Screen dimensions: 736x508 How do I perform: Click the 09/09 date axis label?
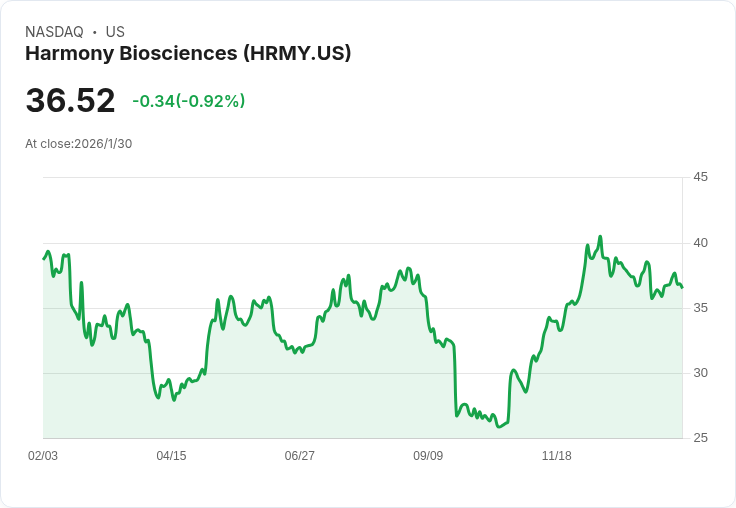point(428,455)
